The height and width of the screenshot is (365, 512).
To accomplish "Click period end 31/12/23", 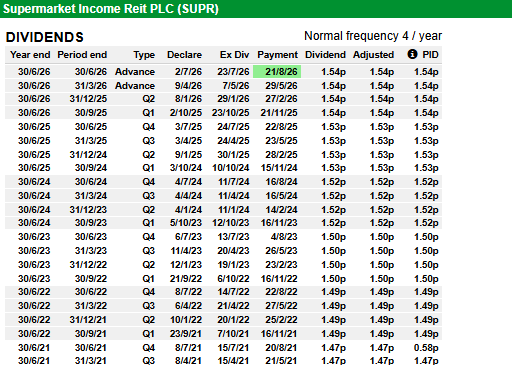I will (88, 210).
